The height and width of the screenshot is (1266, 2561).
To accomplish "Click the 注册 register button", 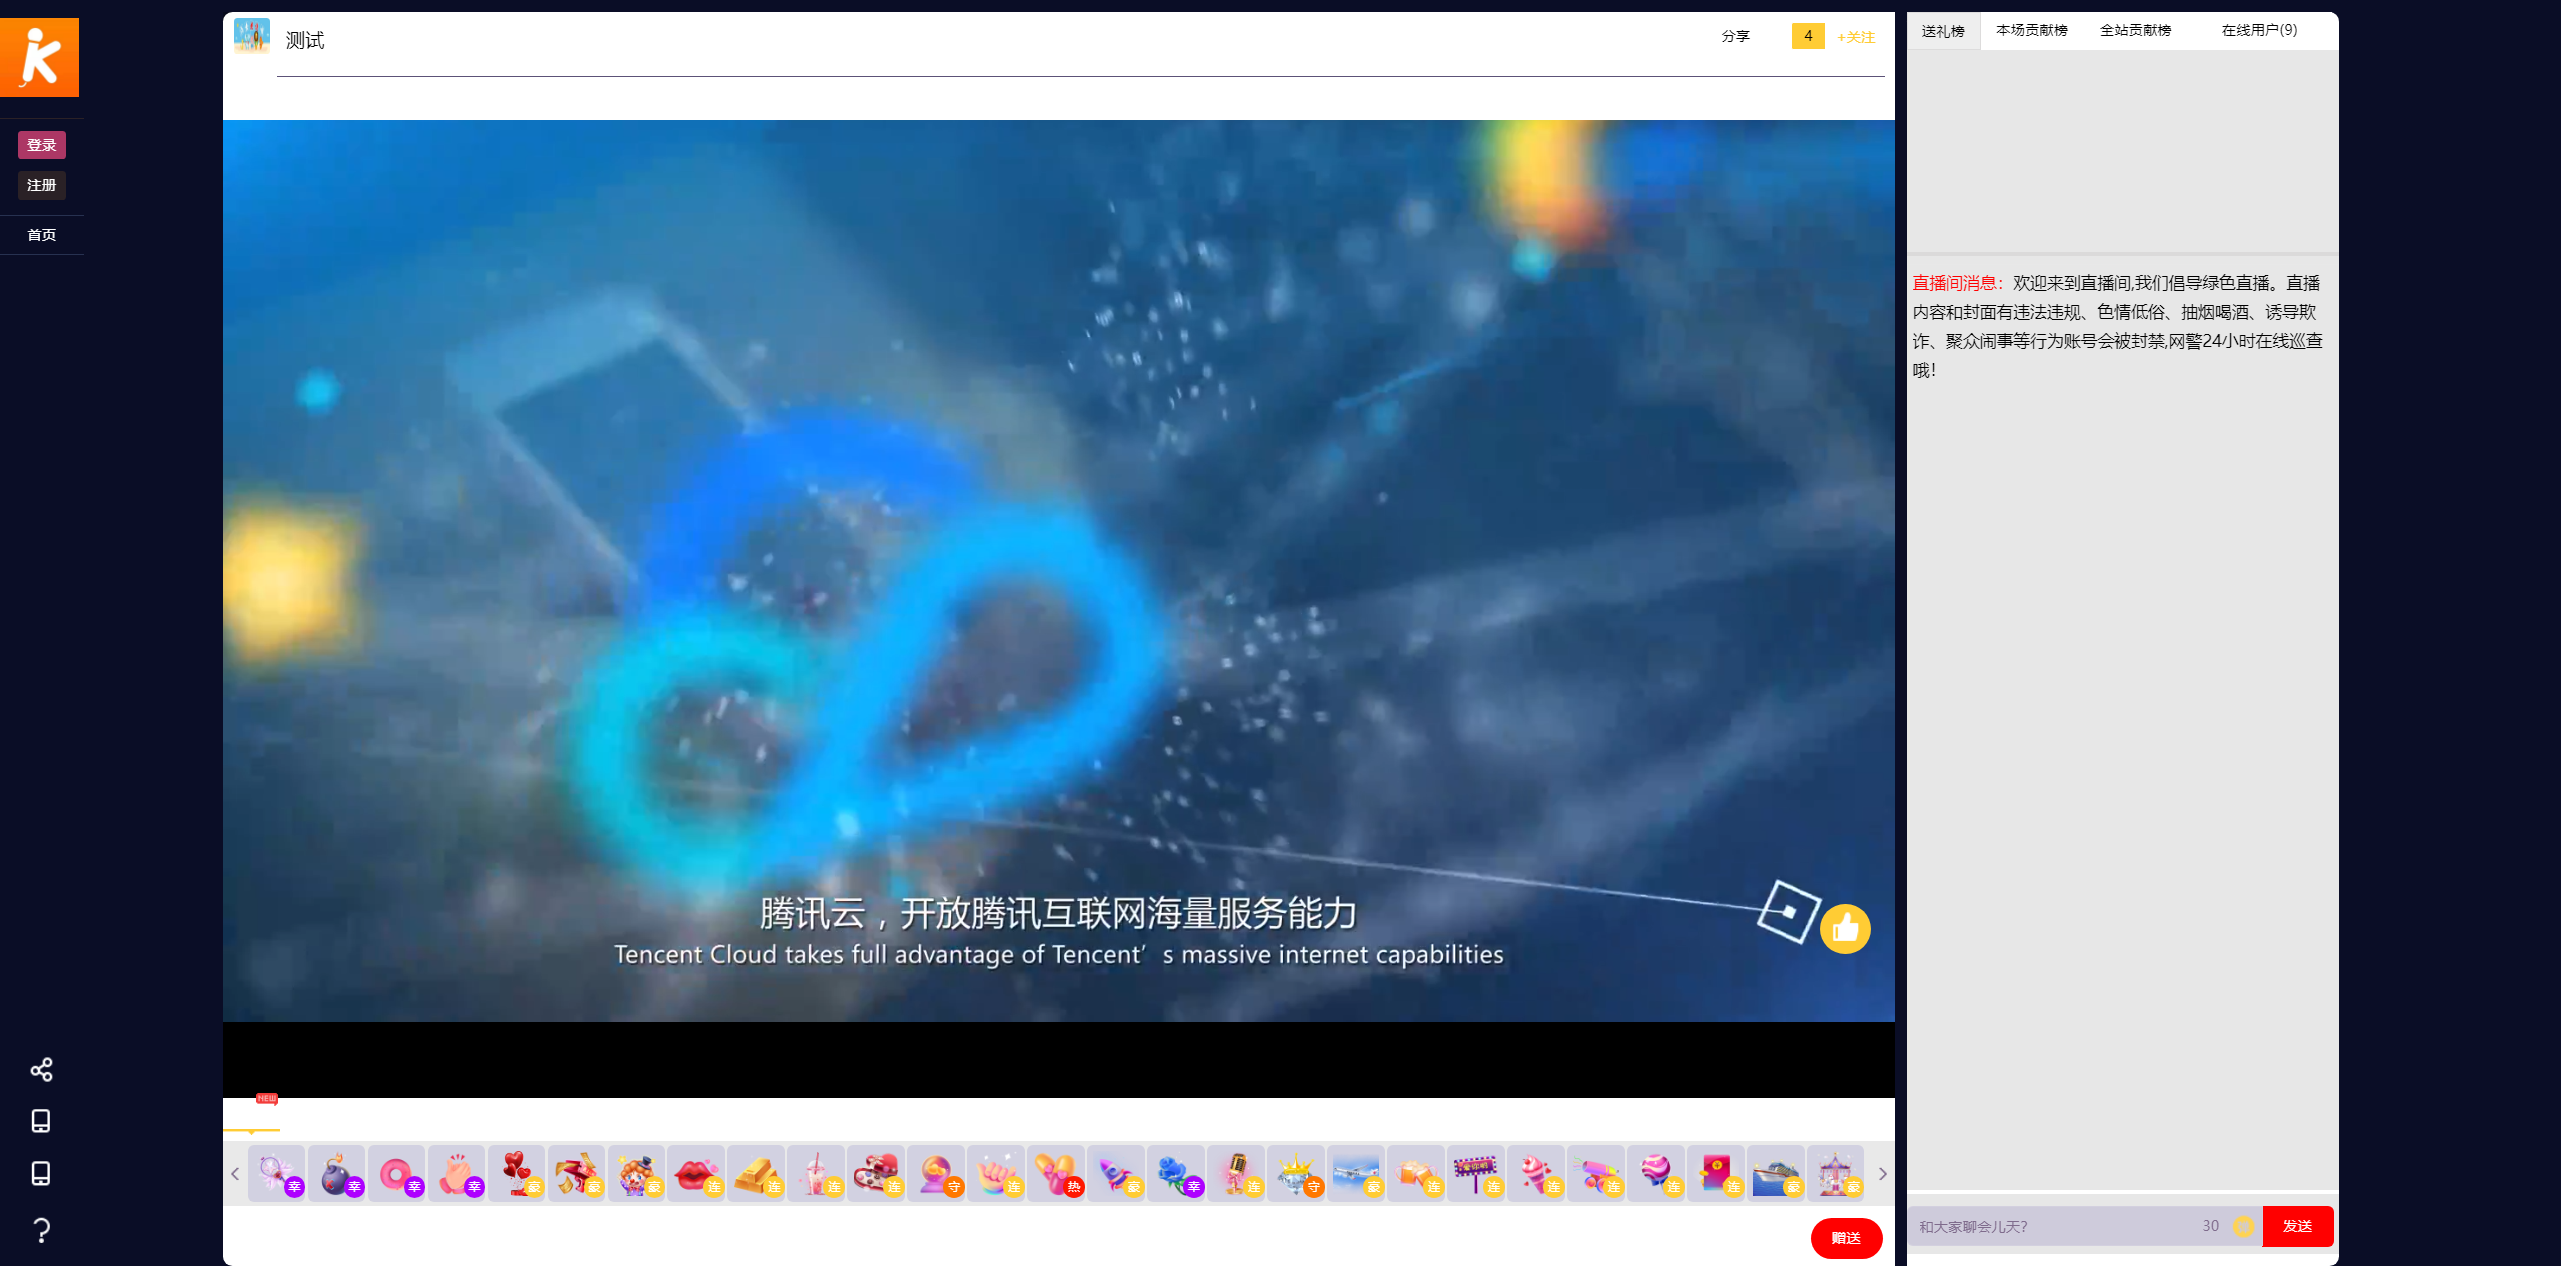I will pos(41,185).
